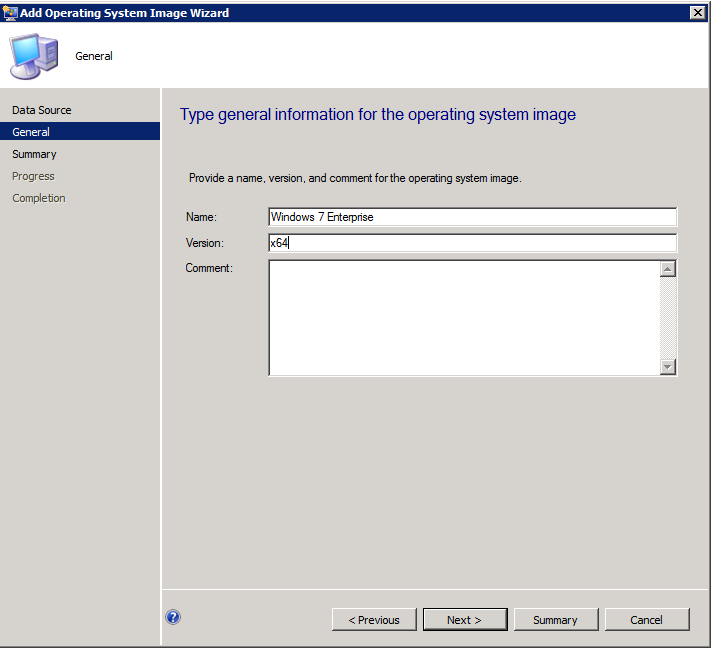Click the Add Operating System Image Wizard title
The image size is (713, 648).
125,13
